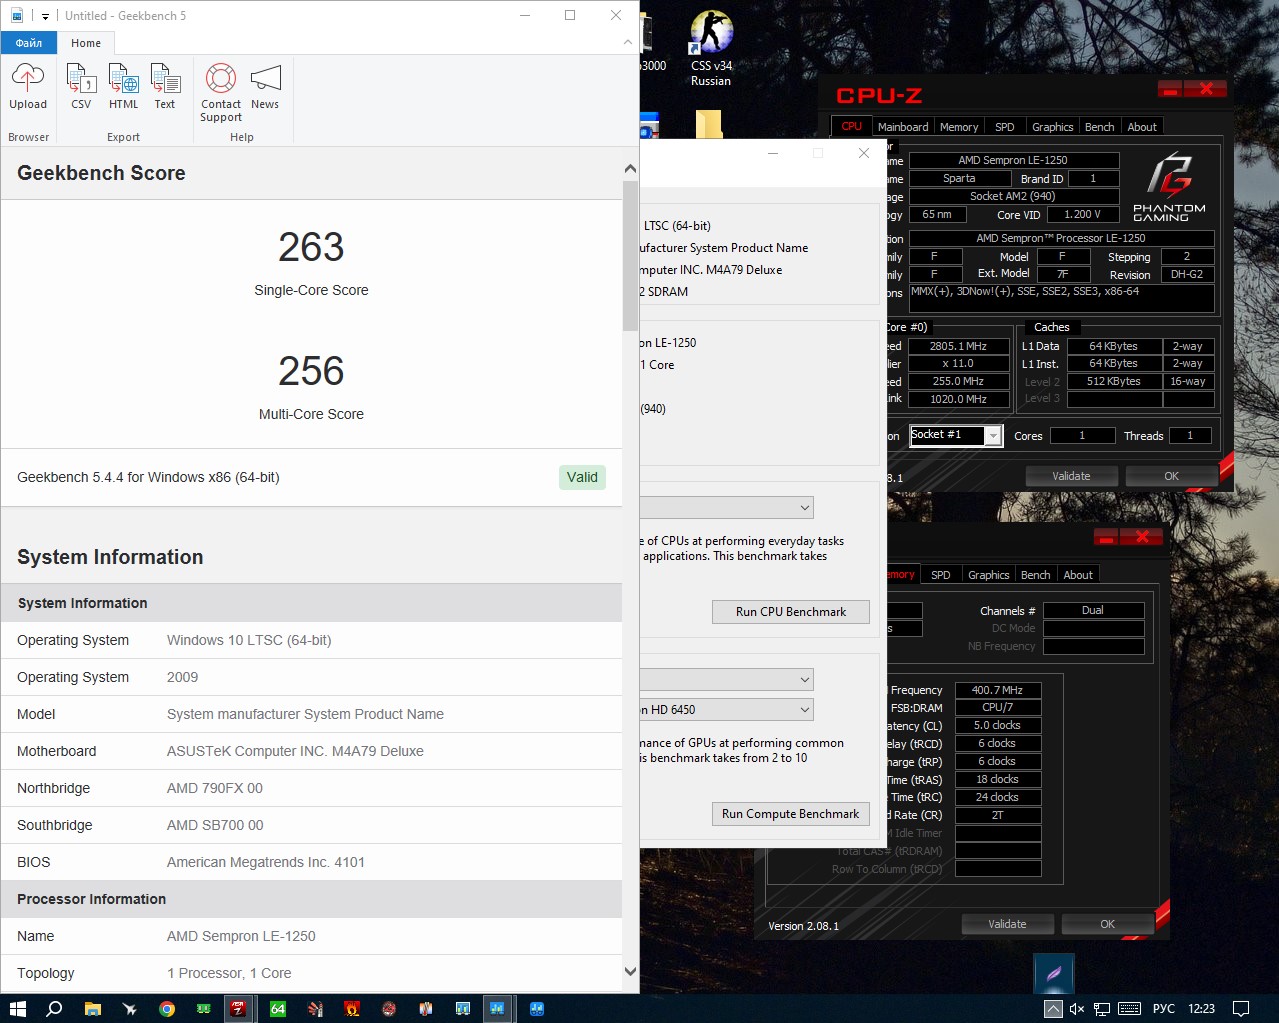Open AIDA64 green 64 taskbar icon
This screenshot has height=1023, width=1279.
[x=278, y=1008]
